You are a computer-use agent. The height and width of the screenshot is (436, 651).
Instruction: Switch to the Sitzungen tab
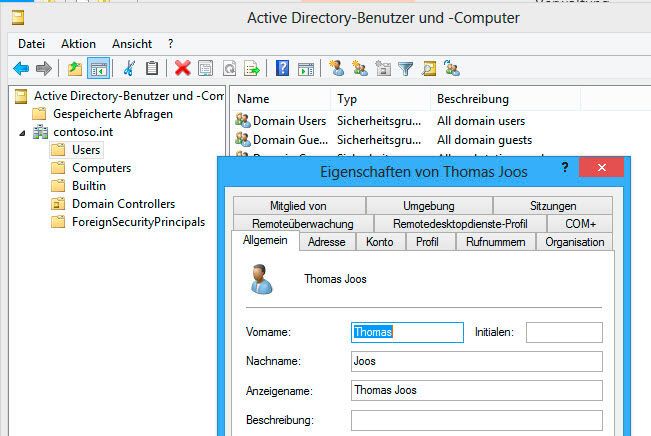click(x=553, y=206)
